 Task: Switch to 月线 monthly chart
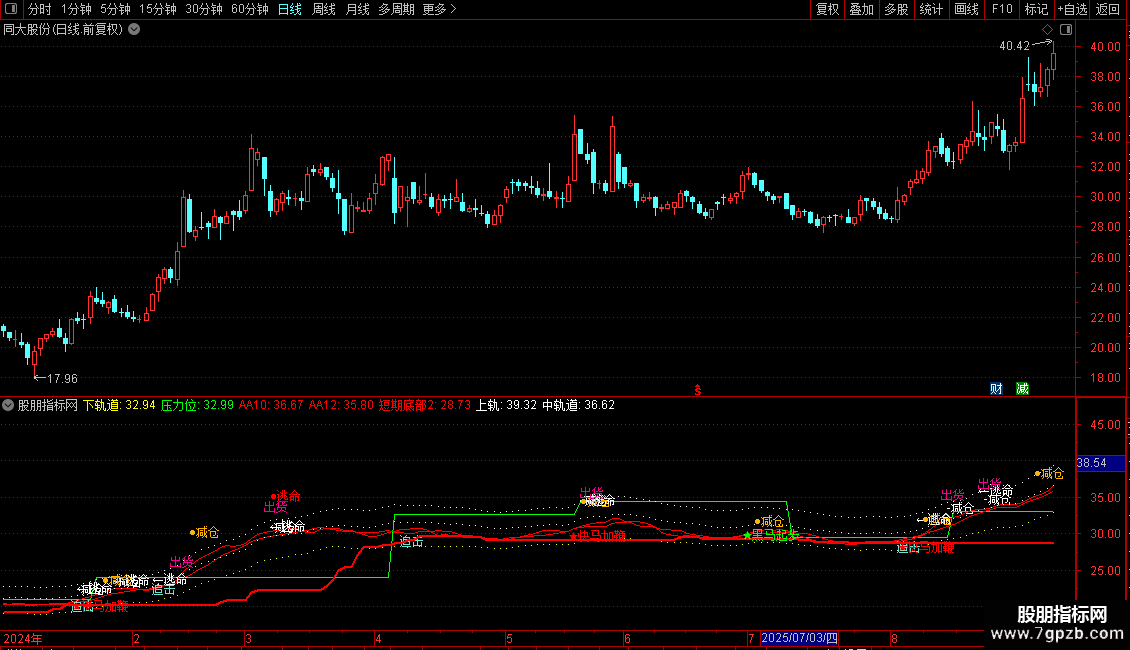coord(357,9)
